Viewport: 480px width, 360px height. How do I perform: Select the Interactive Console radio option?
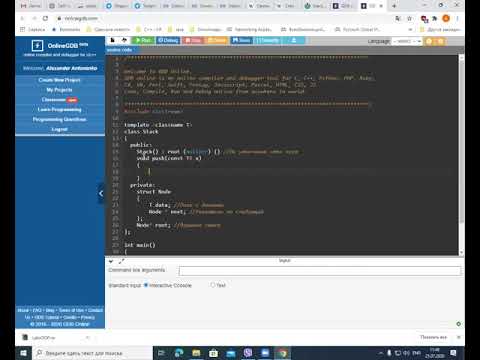point(146,285)
